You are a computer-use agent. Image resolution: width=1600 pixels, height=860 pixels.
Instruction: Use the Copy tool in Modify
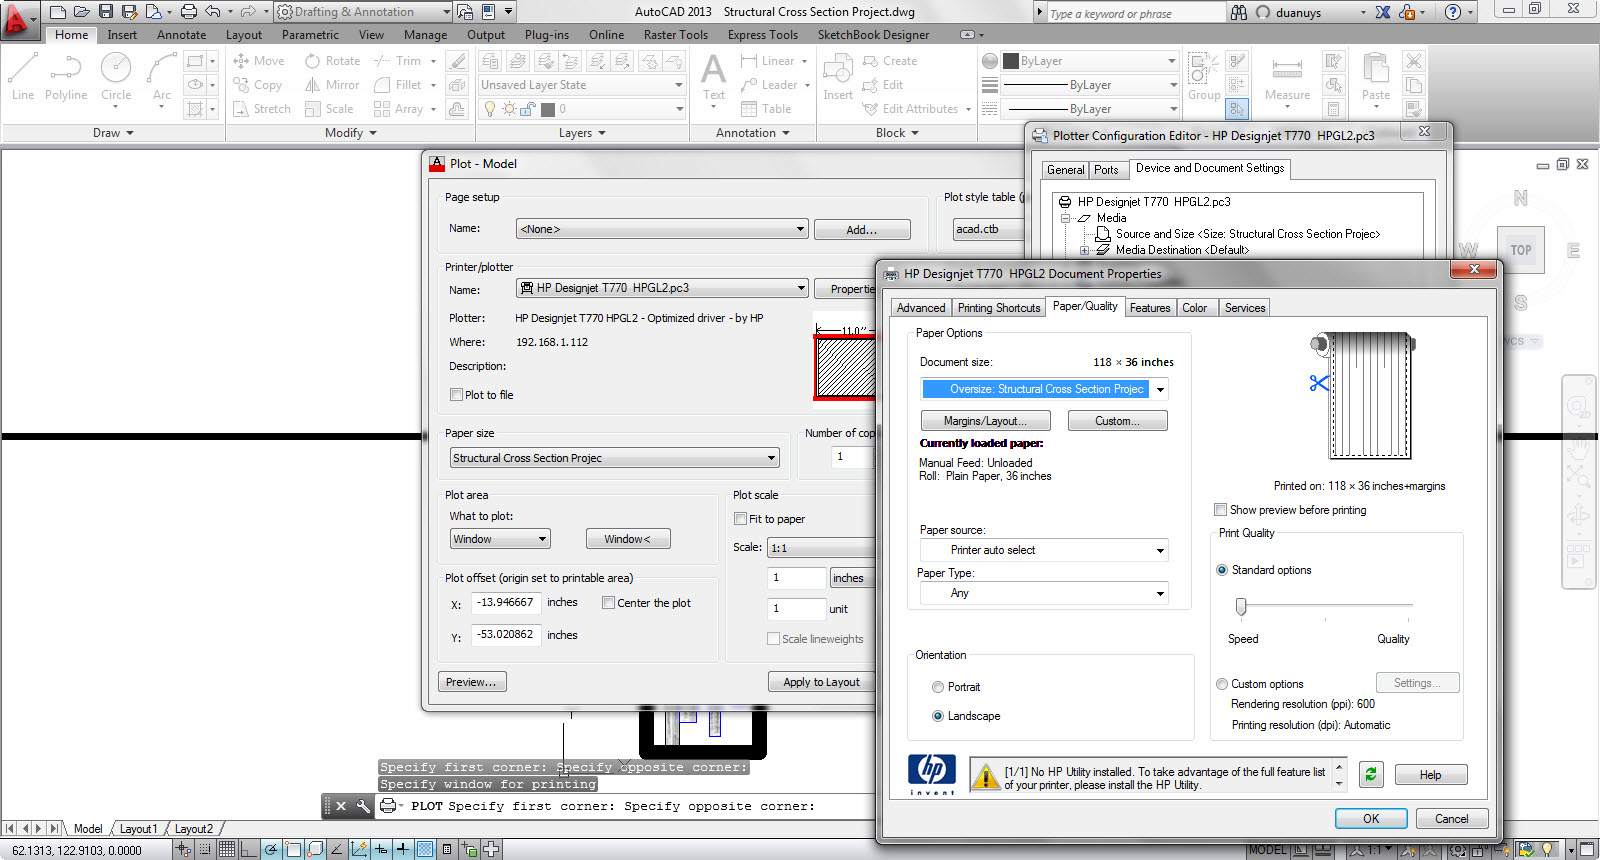(258, 85)
